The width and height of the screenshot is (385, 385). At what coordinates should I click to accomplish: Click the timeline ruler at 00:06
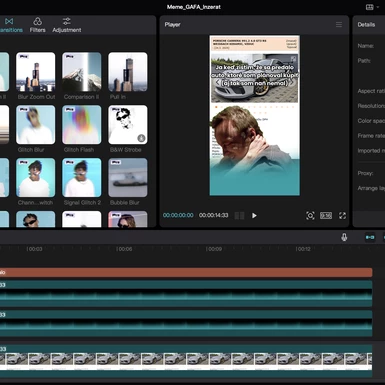click(124, 249)
